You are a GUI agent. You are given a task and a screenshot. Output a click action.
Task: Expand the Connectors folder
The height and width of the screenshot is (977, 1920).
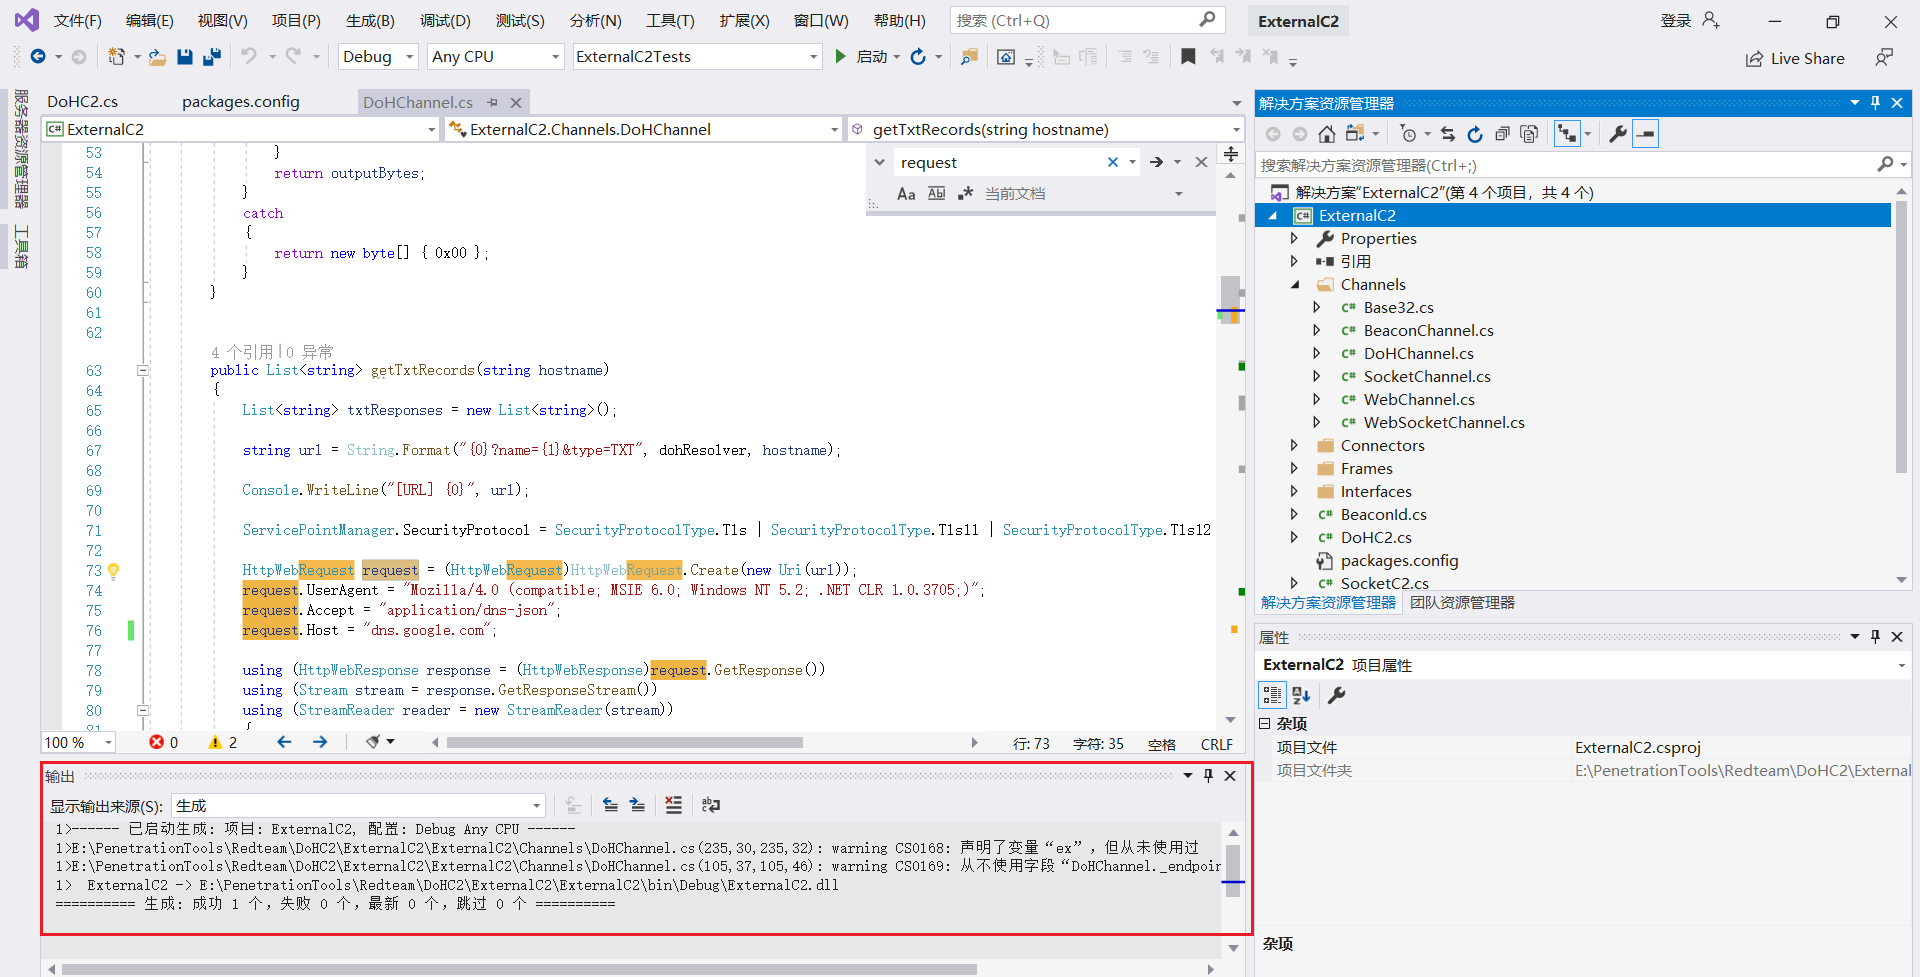(x=1294, y=446)
